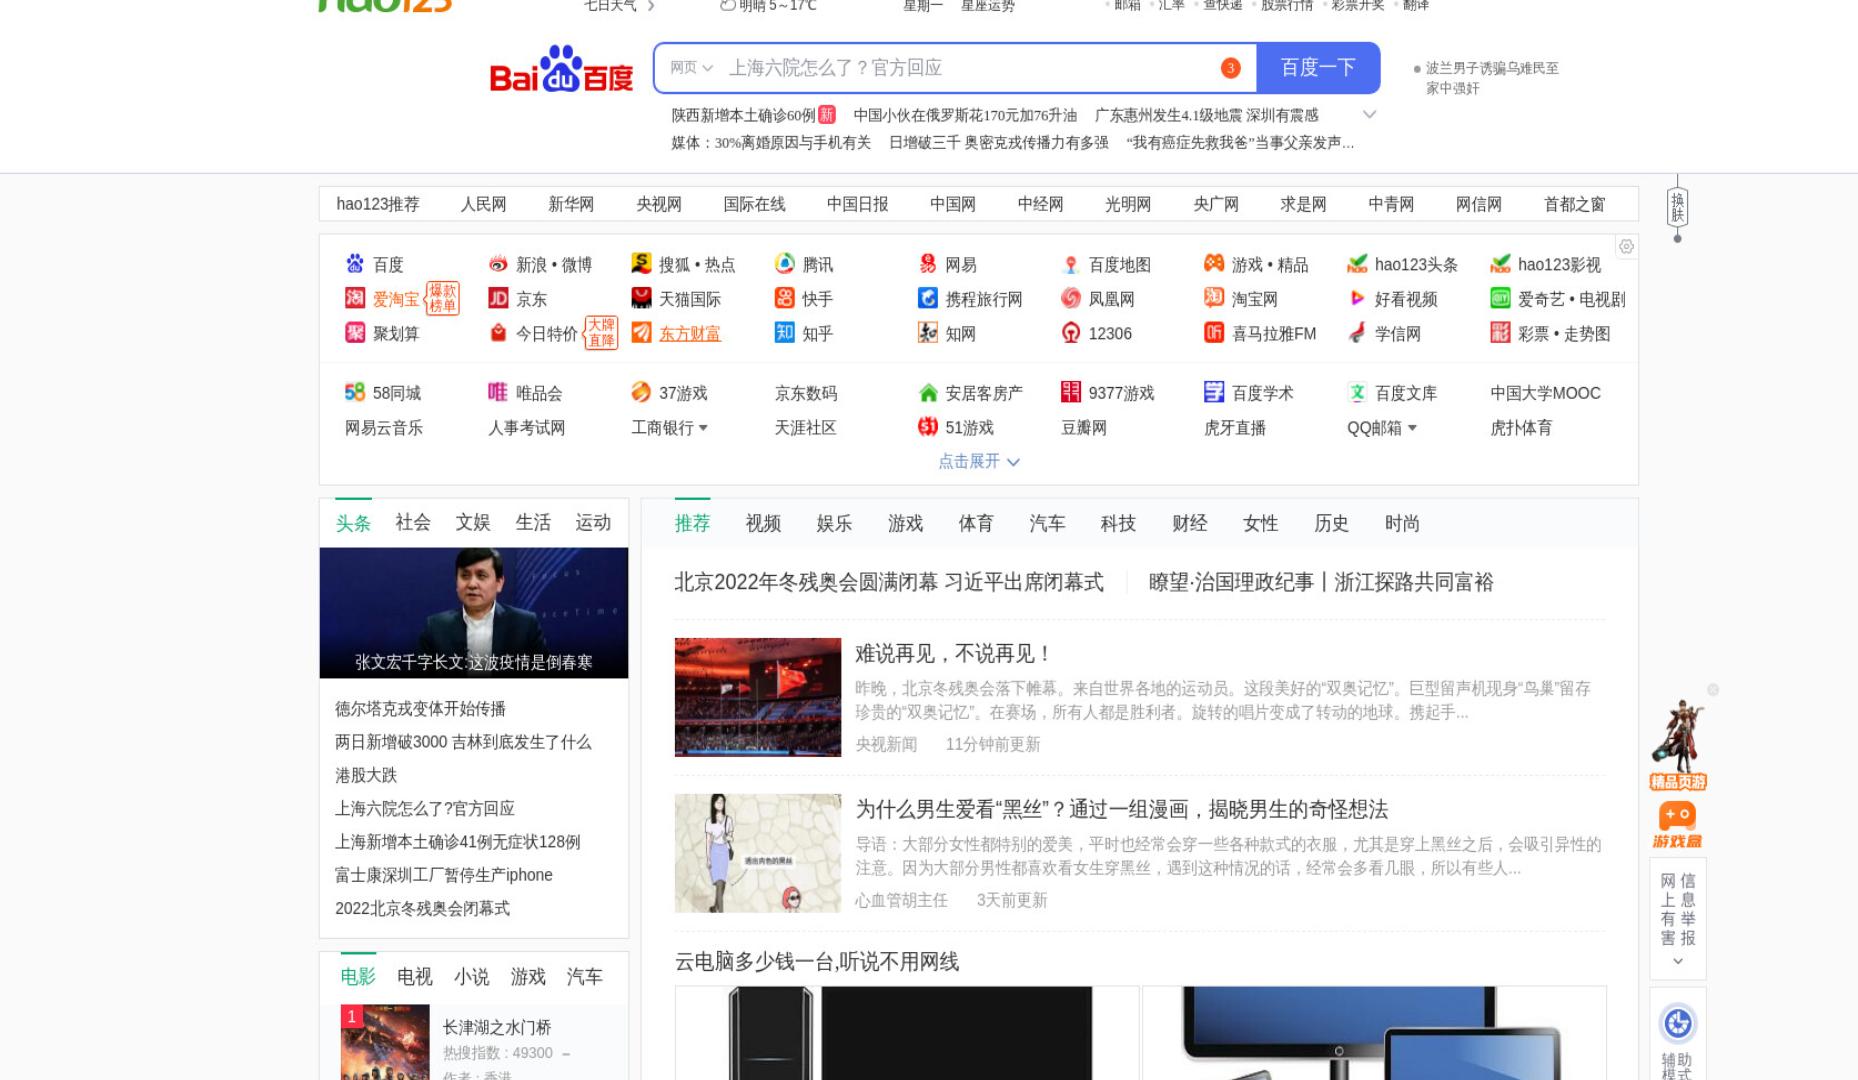Open the 58同城 icon

click(x=355, y=392)
